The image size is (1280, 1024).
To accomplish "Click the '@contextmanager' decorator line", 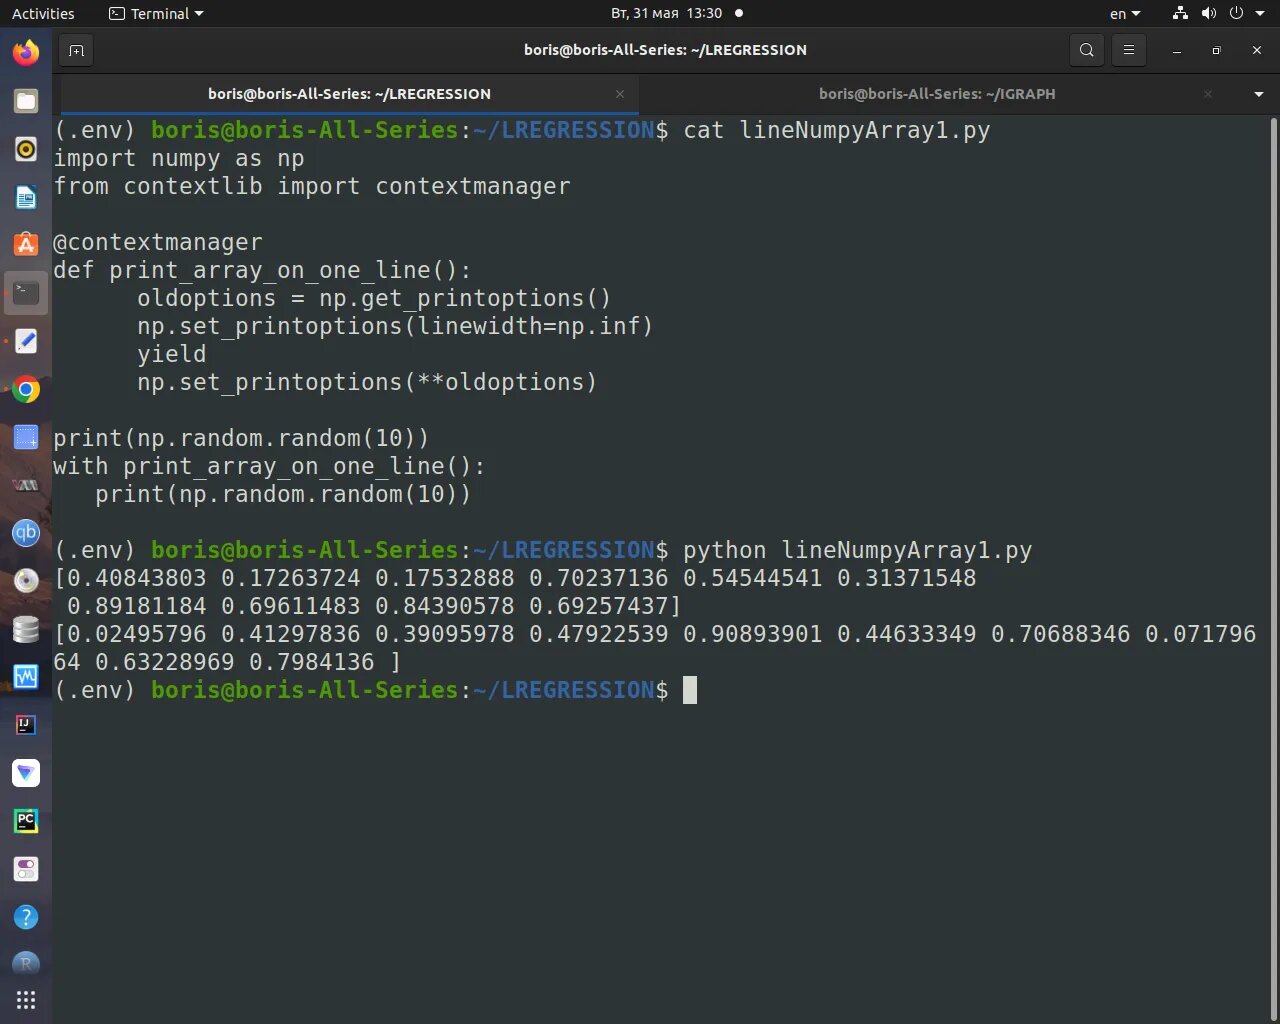I will tap(158, 242).
